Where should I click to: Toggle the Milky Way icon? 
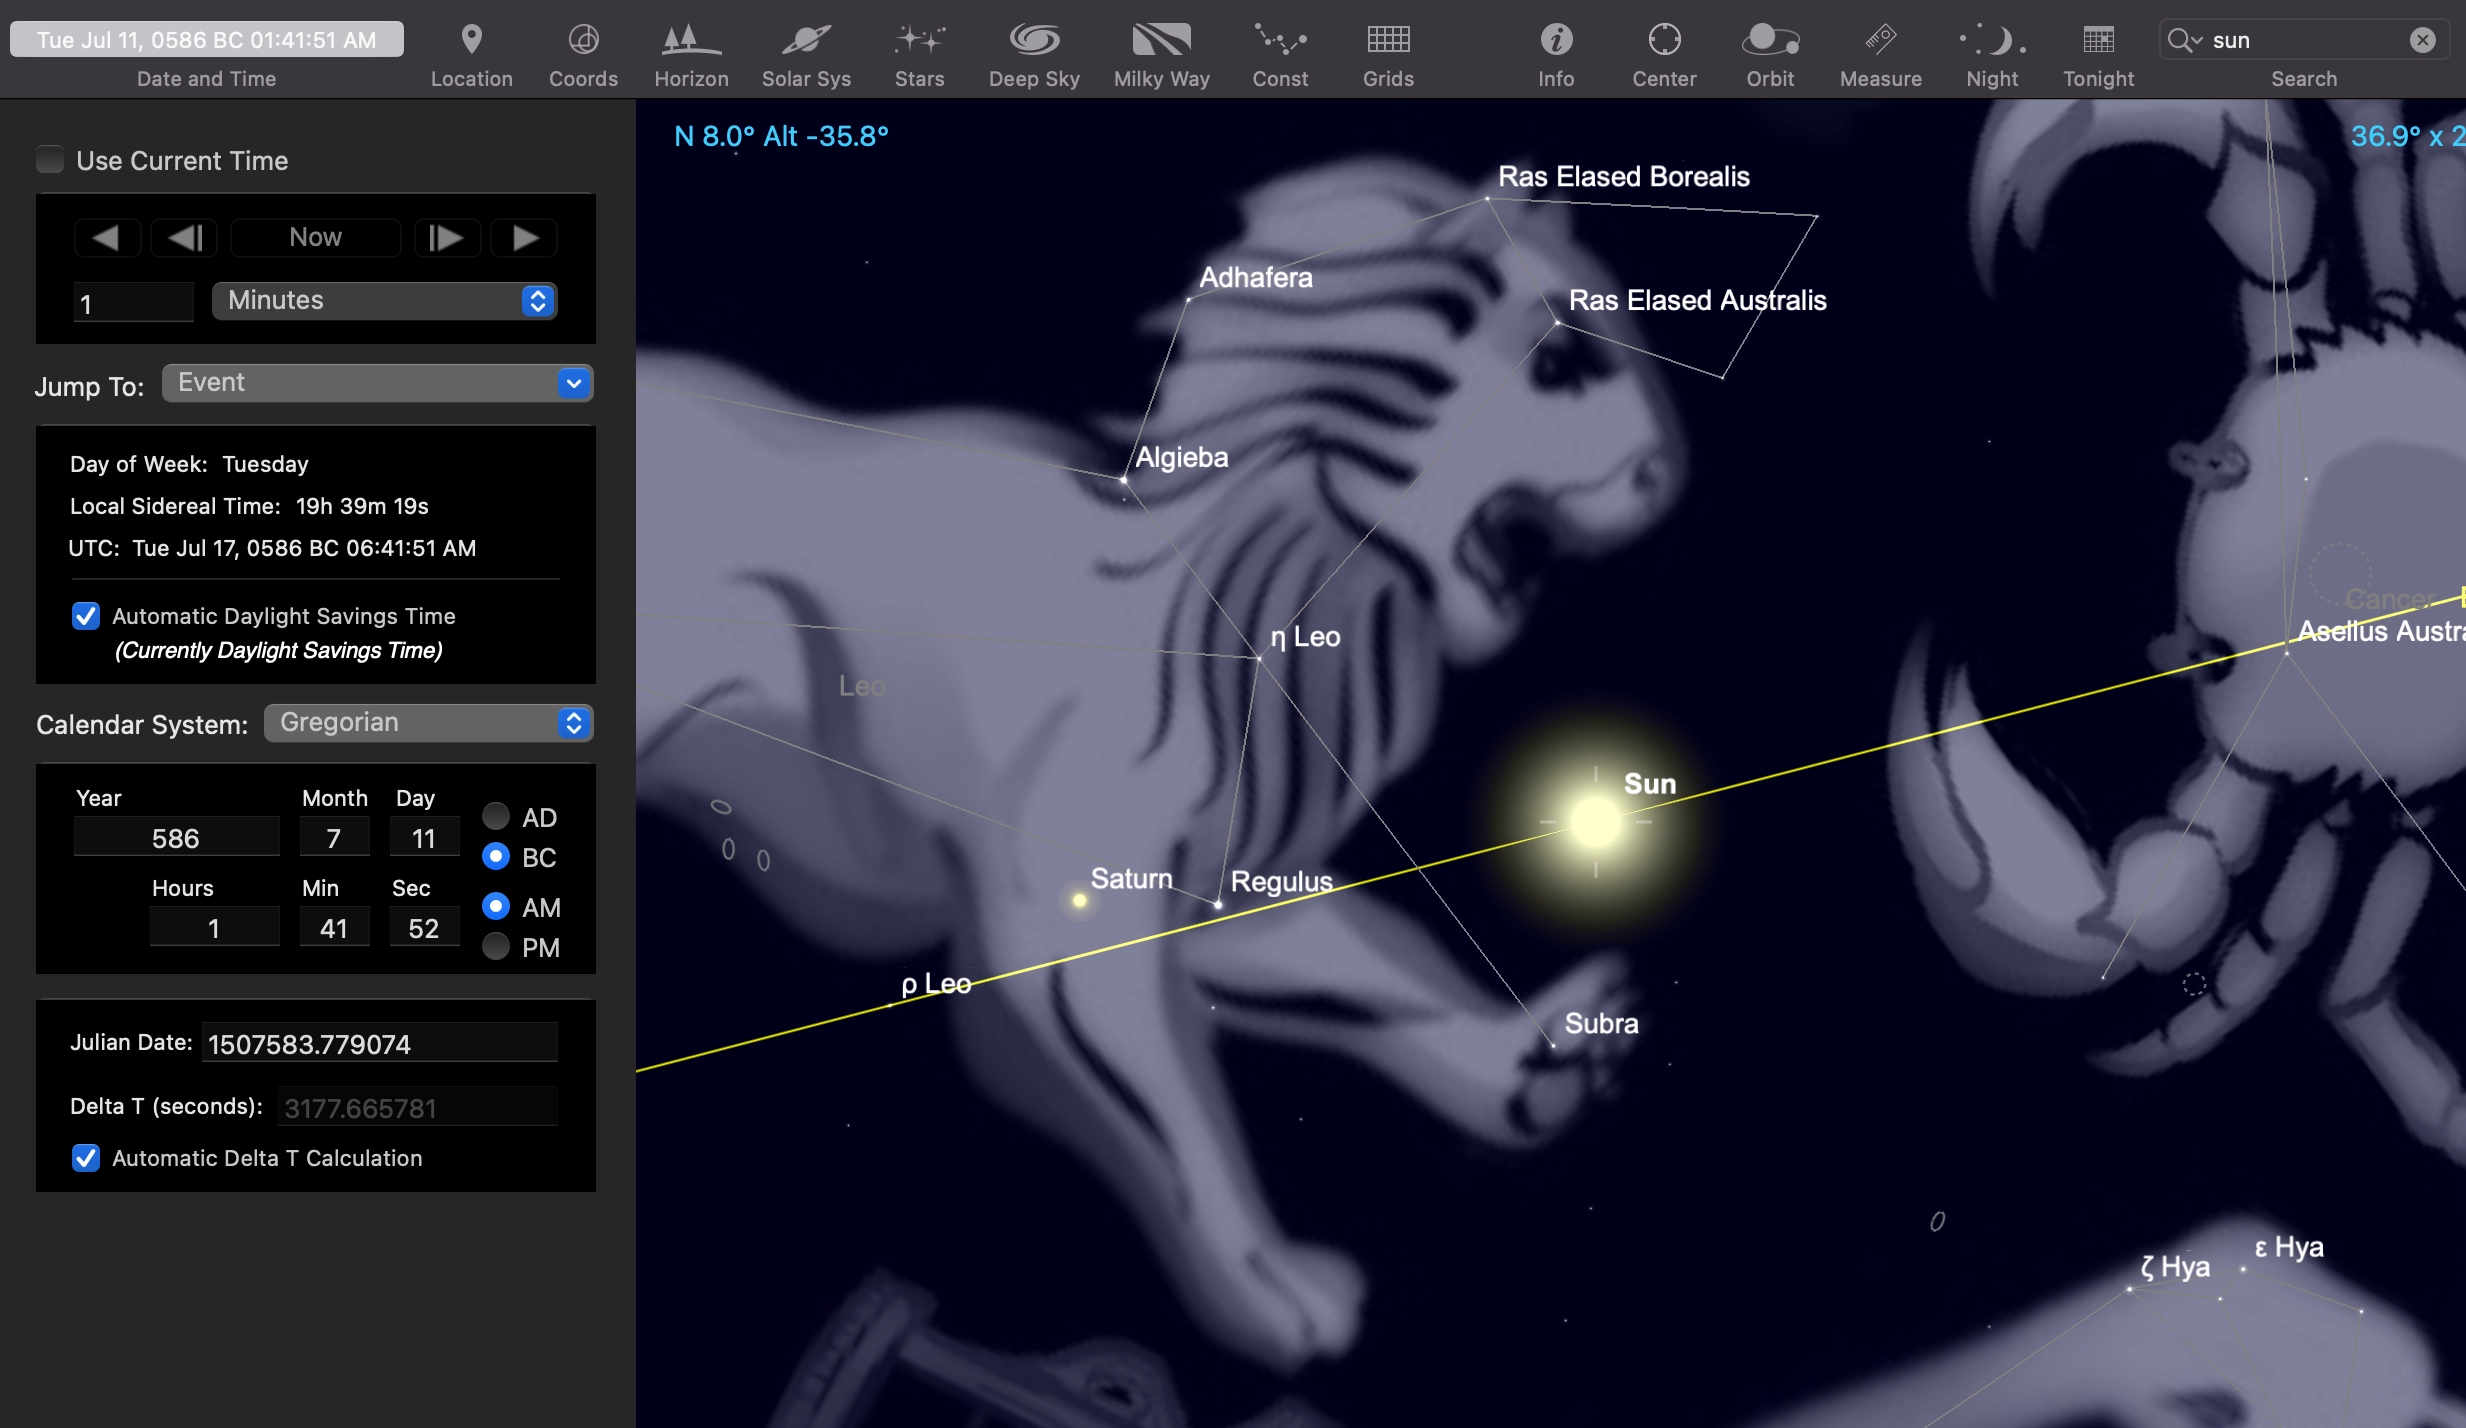[x=1161, y=40]
